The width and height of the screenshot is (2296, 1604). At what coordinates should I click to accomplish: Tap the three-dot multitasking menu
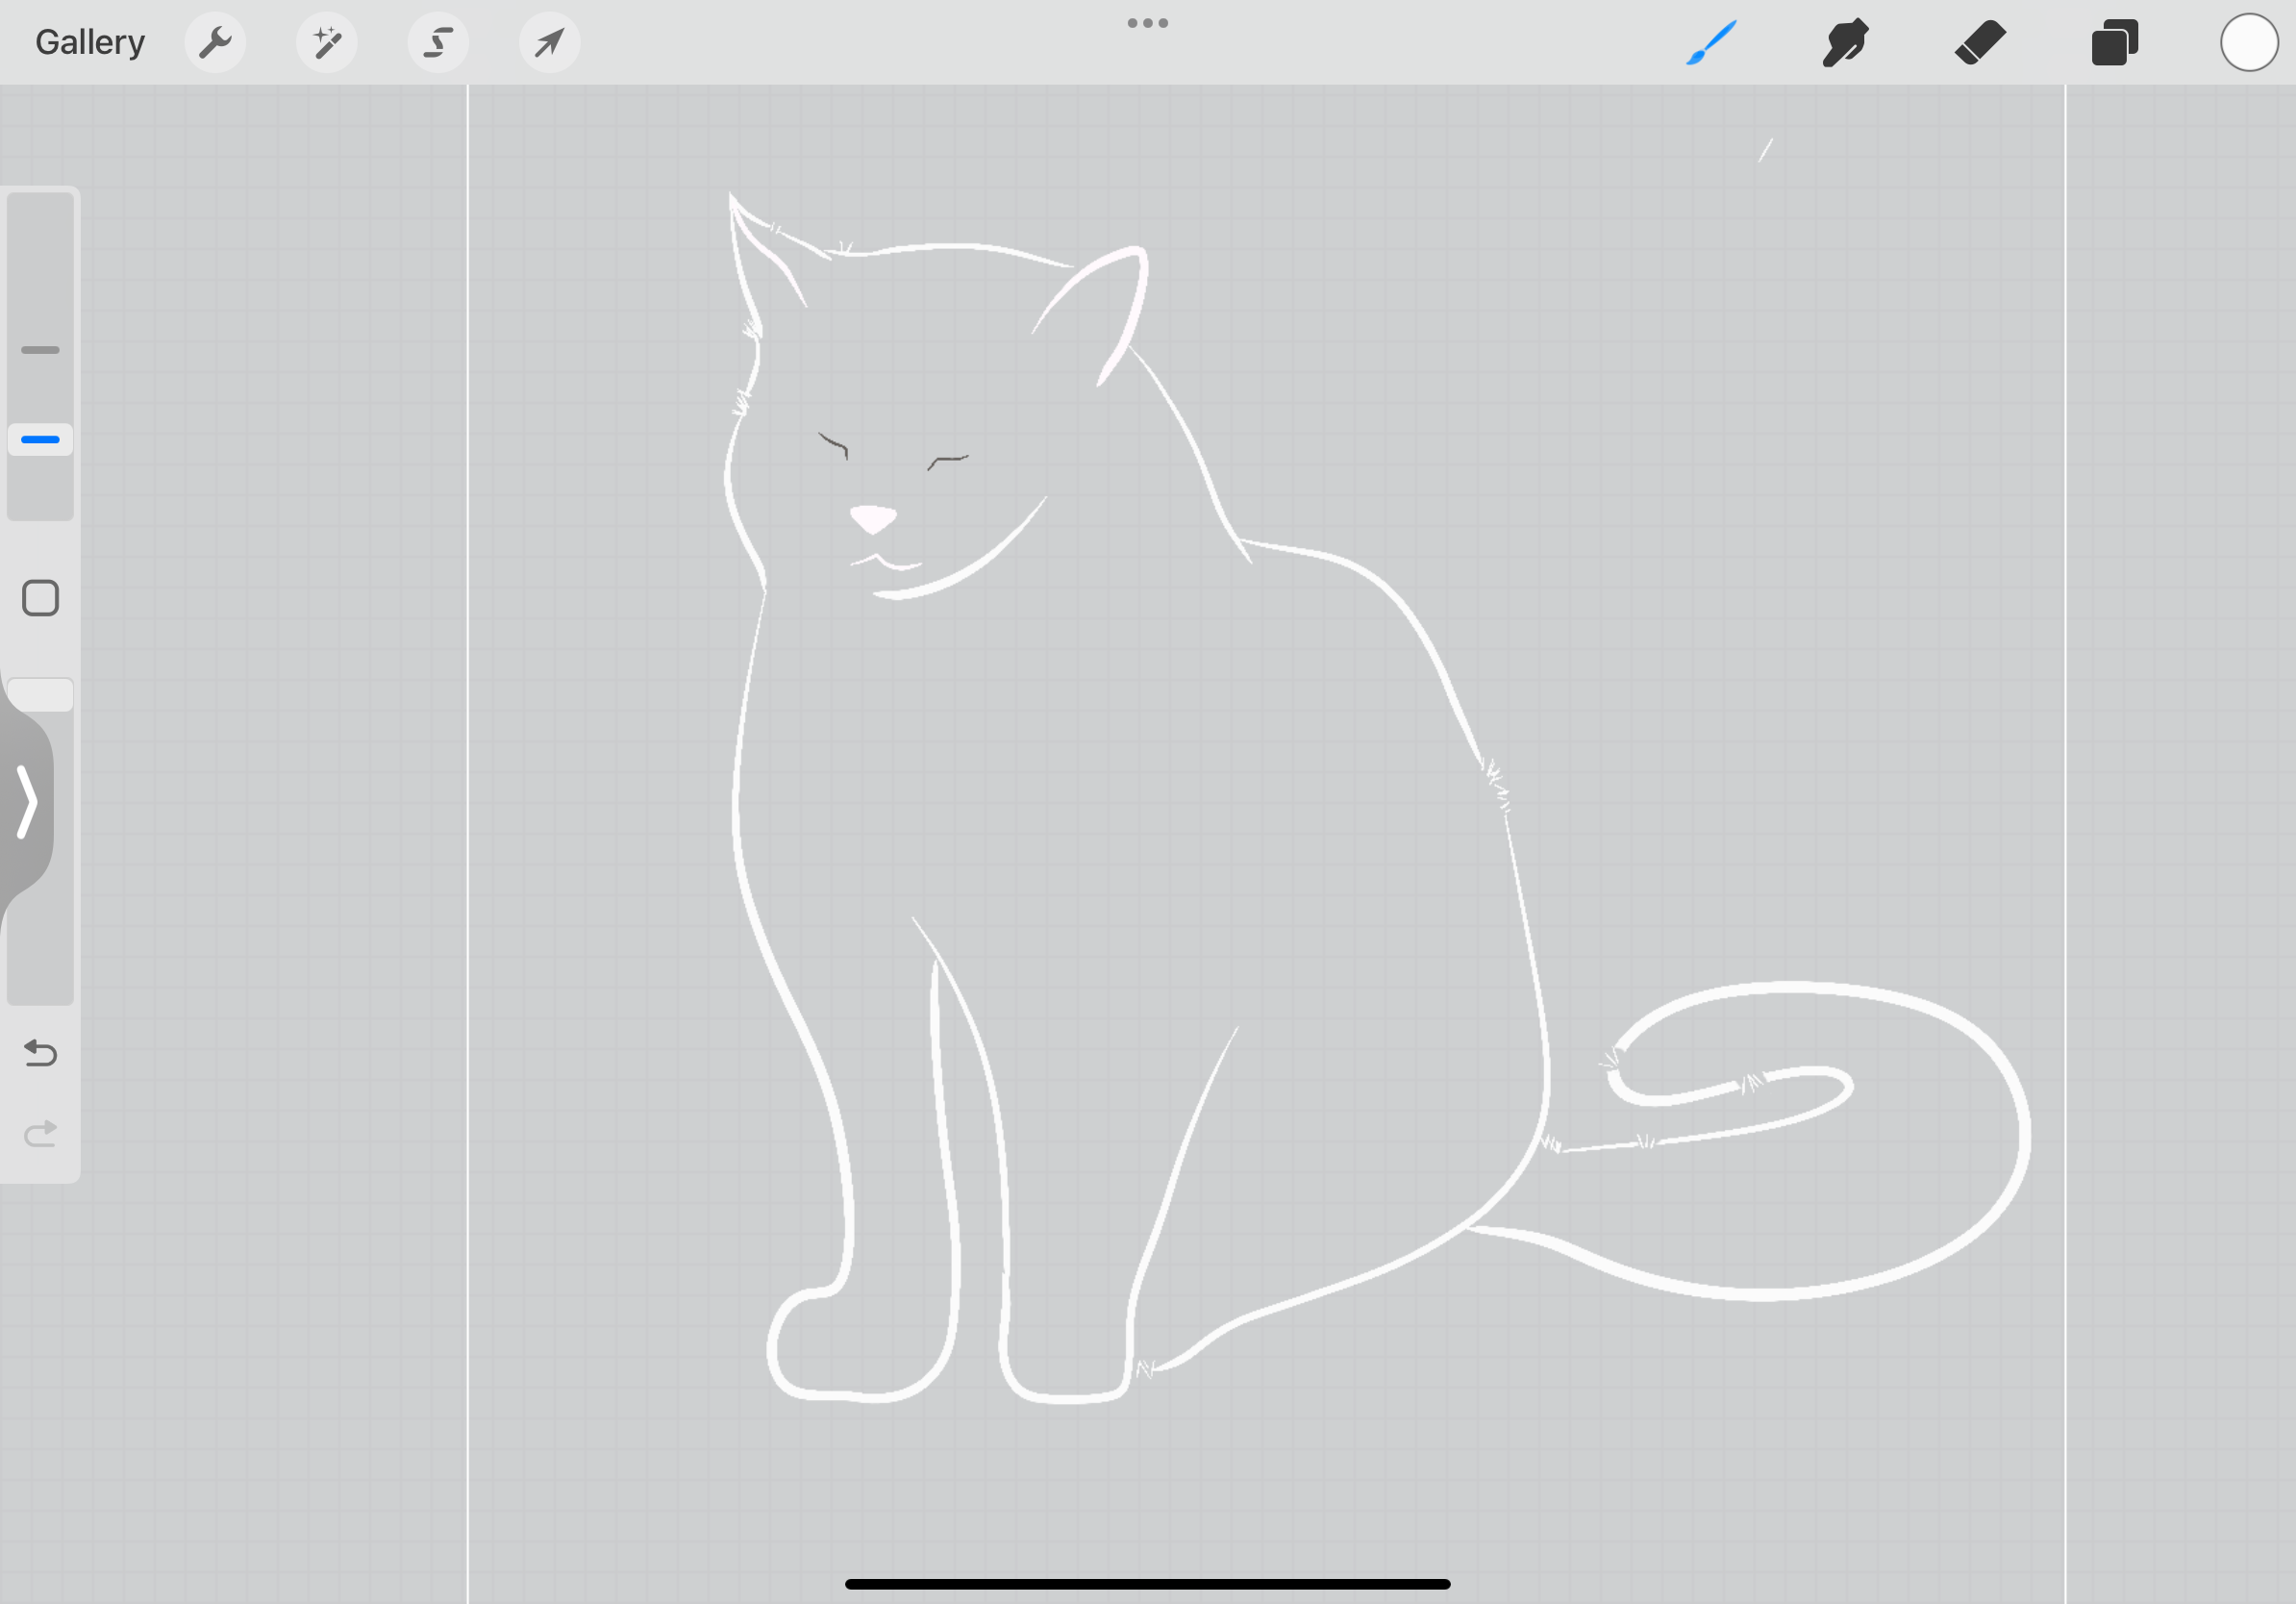(1147, 23)
